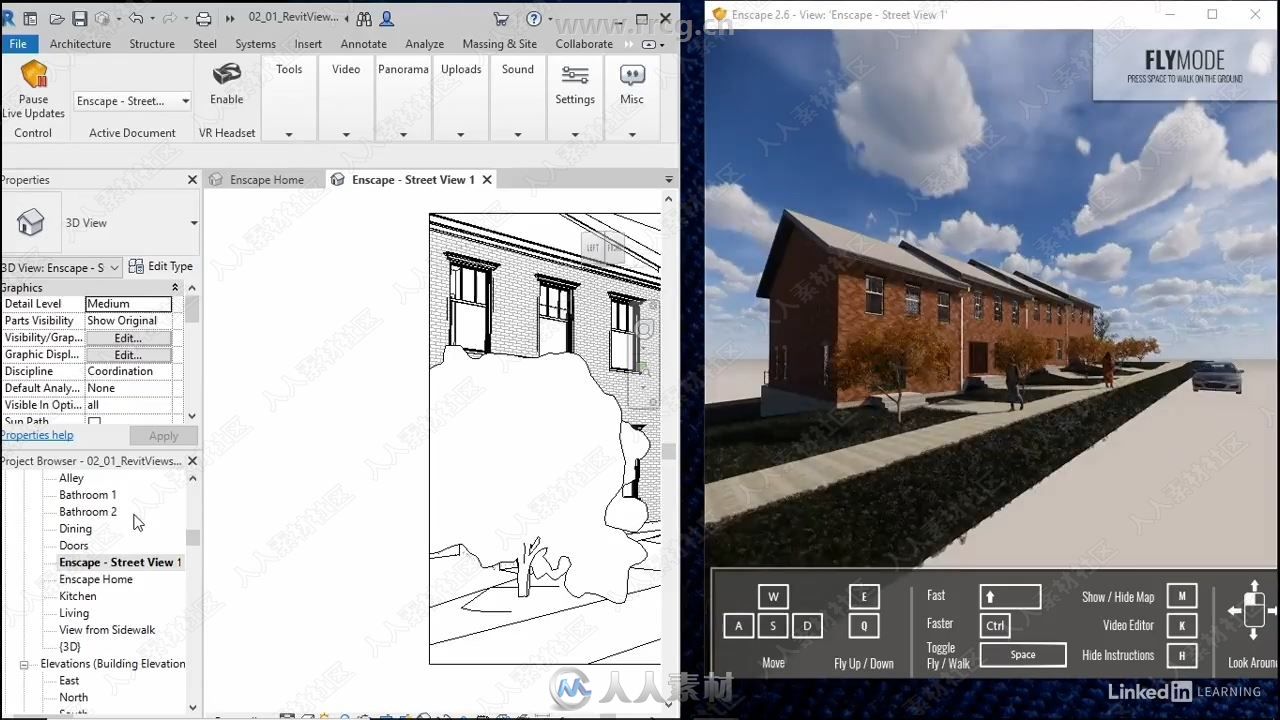
Task: Switch to the Structure ribbon tab
Action: pyautogui.click(x=152, y=44)
